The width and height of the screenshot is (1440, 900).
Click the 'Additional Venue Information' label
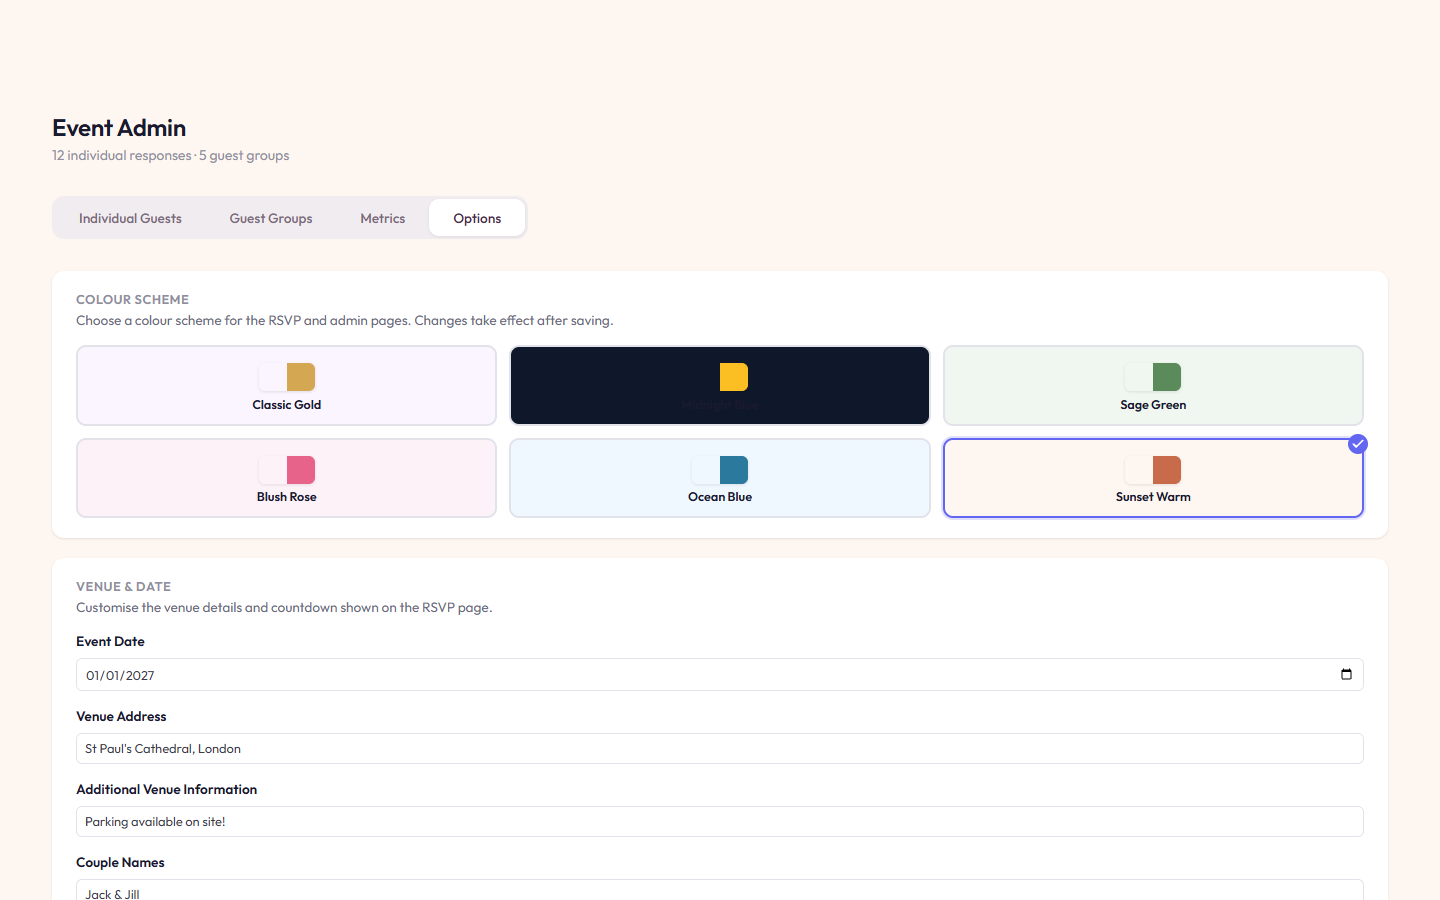(x=166, y=789)
